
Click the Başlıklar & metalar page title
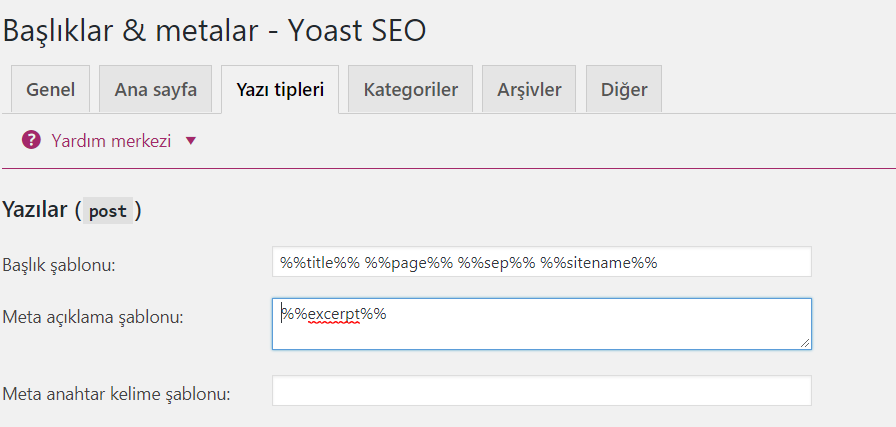[x=214, y=30]
